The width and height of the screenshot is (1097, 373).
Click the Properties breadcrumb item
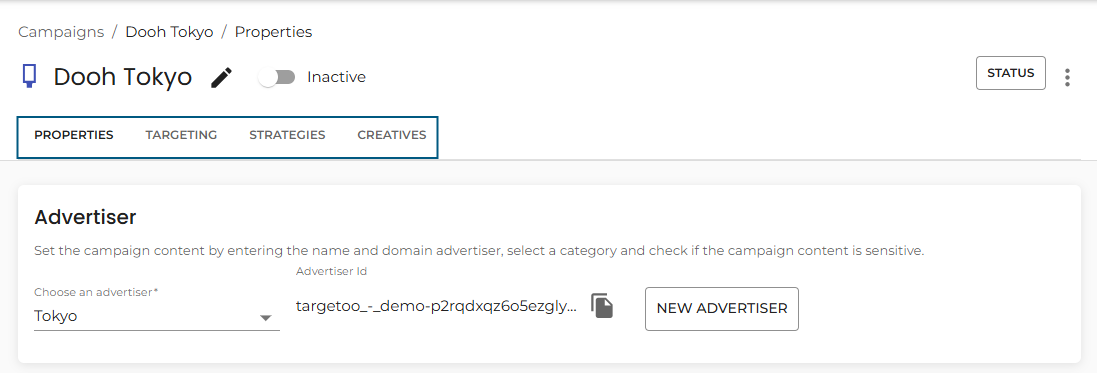(273, 32)
